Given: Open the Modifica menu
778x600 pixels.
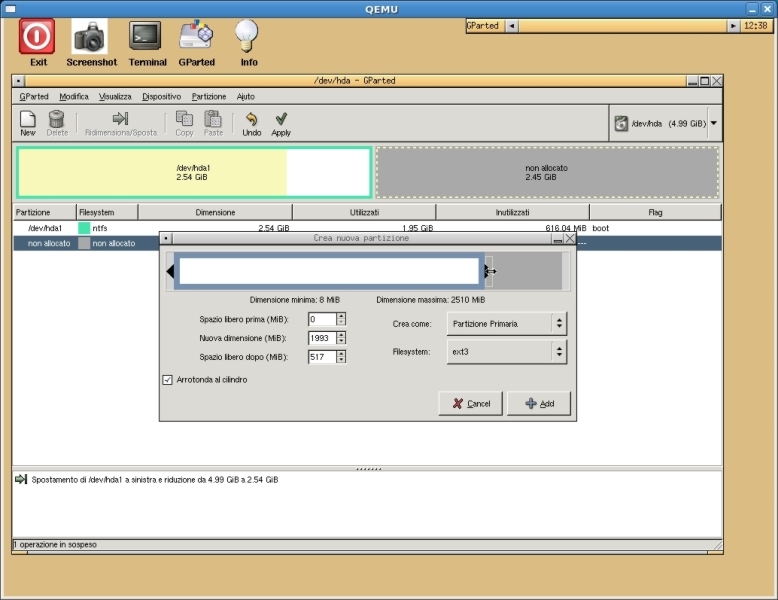Looking at the screenshot, I should (x=73, y=96).
